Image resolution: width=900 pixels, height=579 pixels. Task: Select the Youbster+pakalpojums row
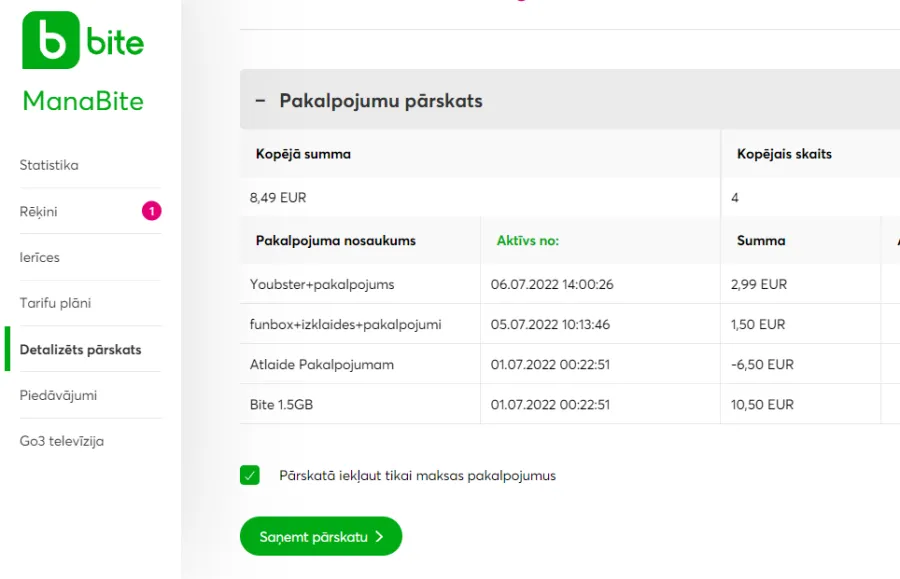tap(569, 284)
